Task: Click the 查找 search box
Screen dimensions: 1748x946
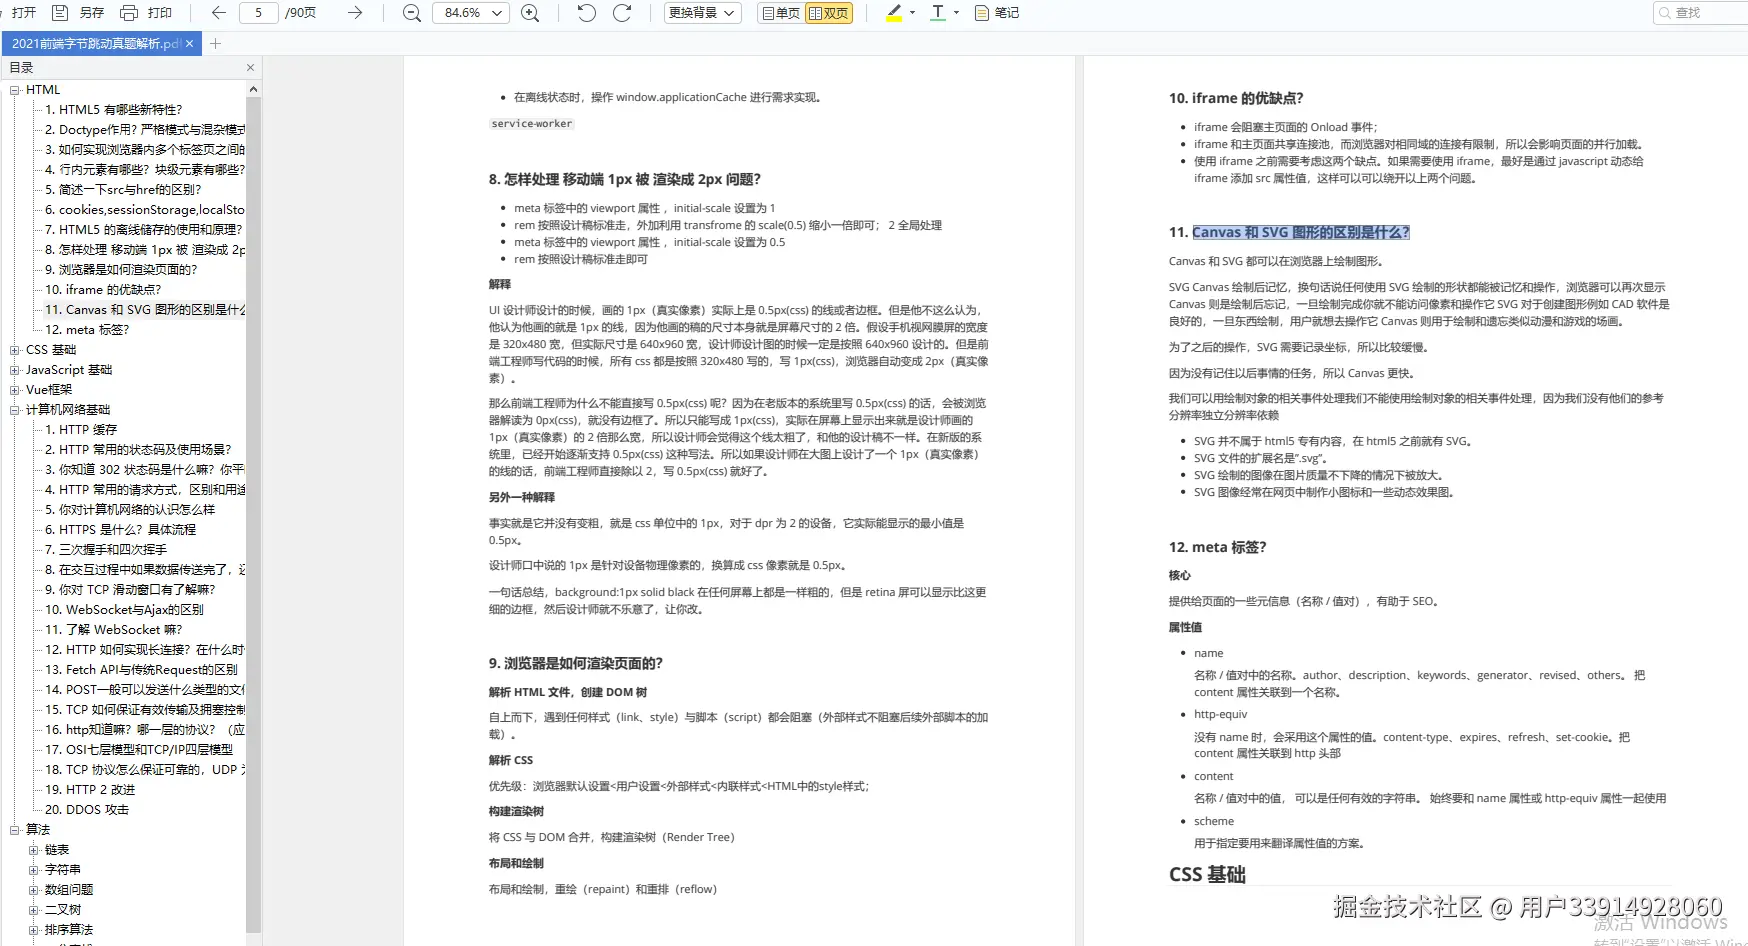Action: [1701, 13]
